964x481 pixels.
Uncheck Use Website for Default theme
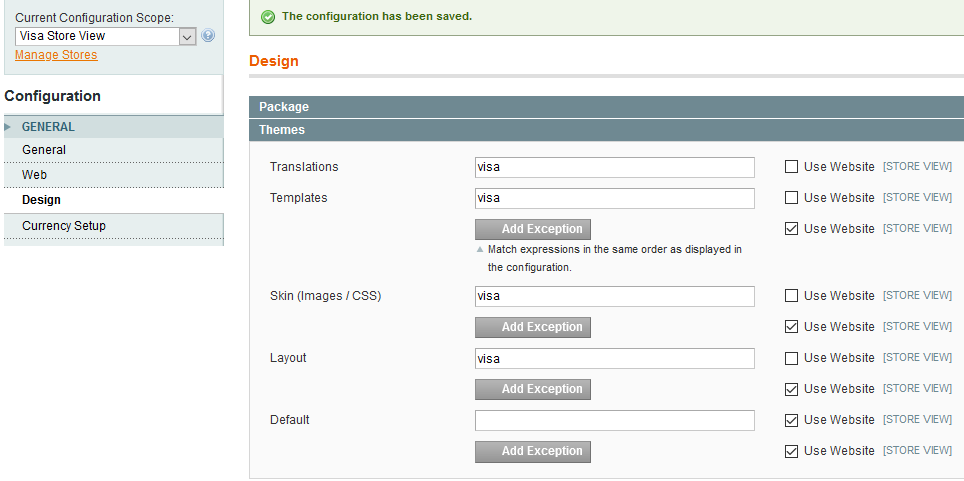tap(792, 420)
